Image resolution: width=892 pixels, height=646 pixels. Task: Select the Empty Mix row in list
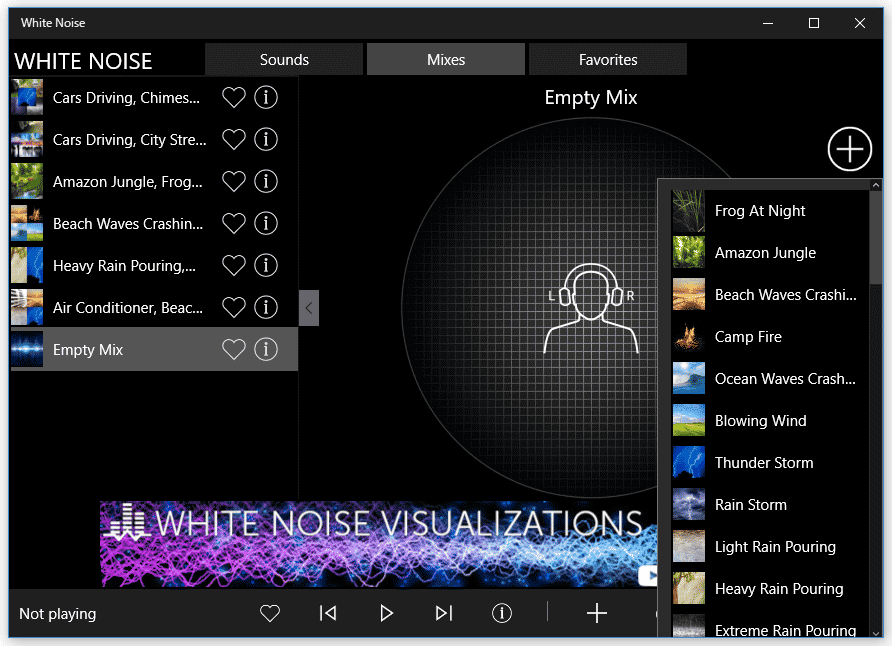click(x=154, y=349)
